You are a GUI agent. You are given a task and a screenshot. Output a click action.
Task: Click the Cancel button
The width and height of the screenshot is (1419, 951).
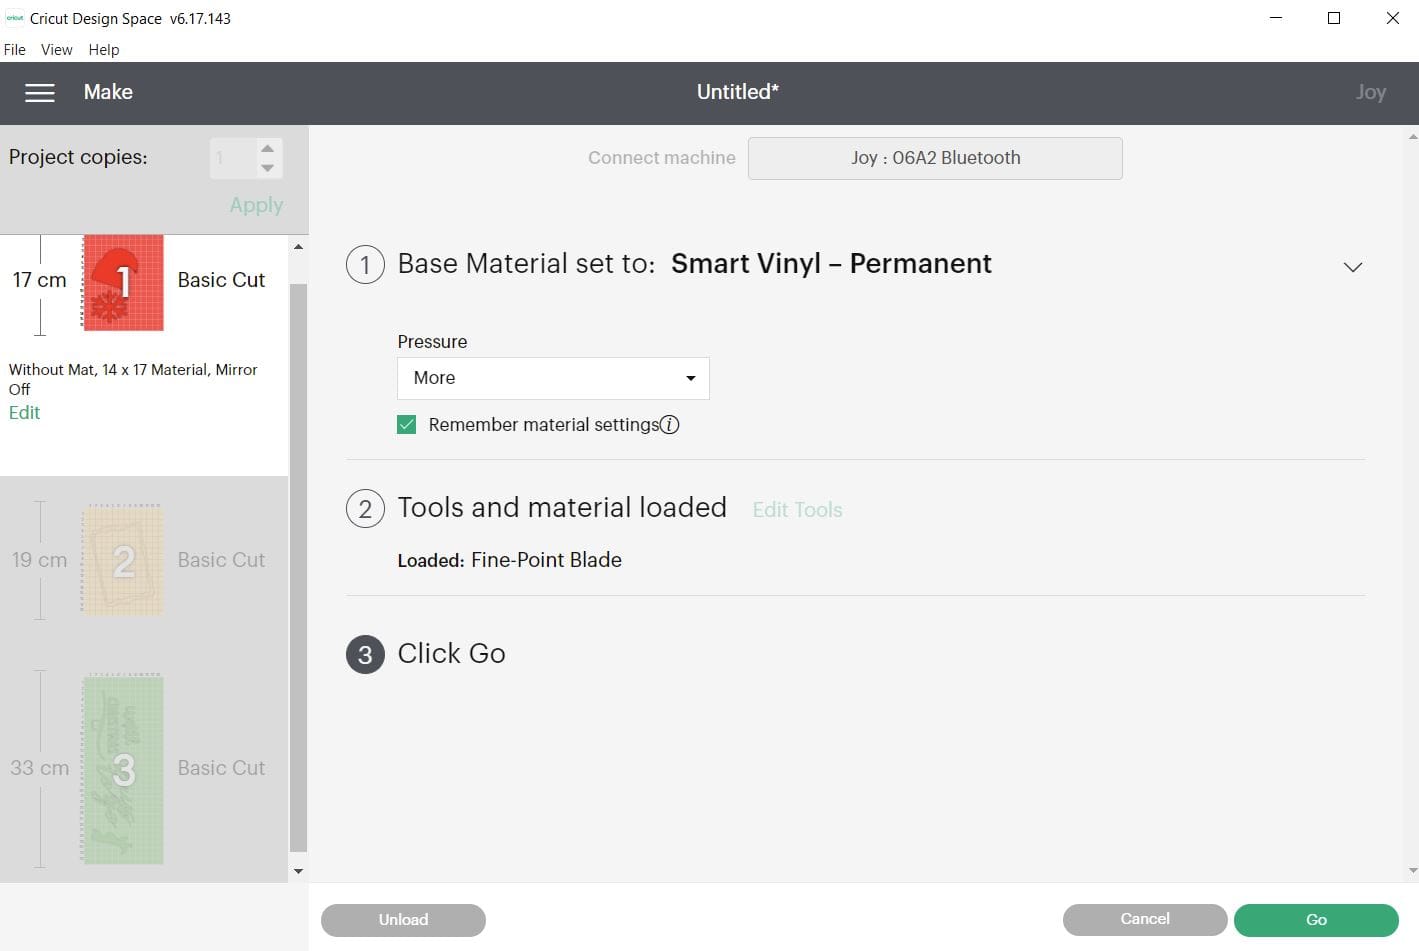click(1145, 920)
